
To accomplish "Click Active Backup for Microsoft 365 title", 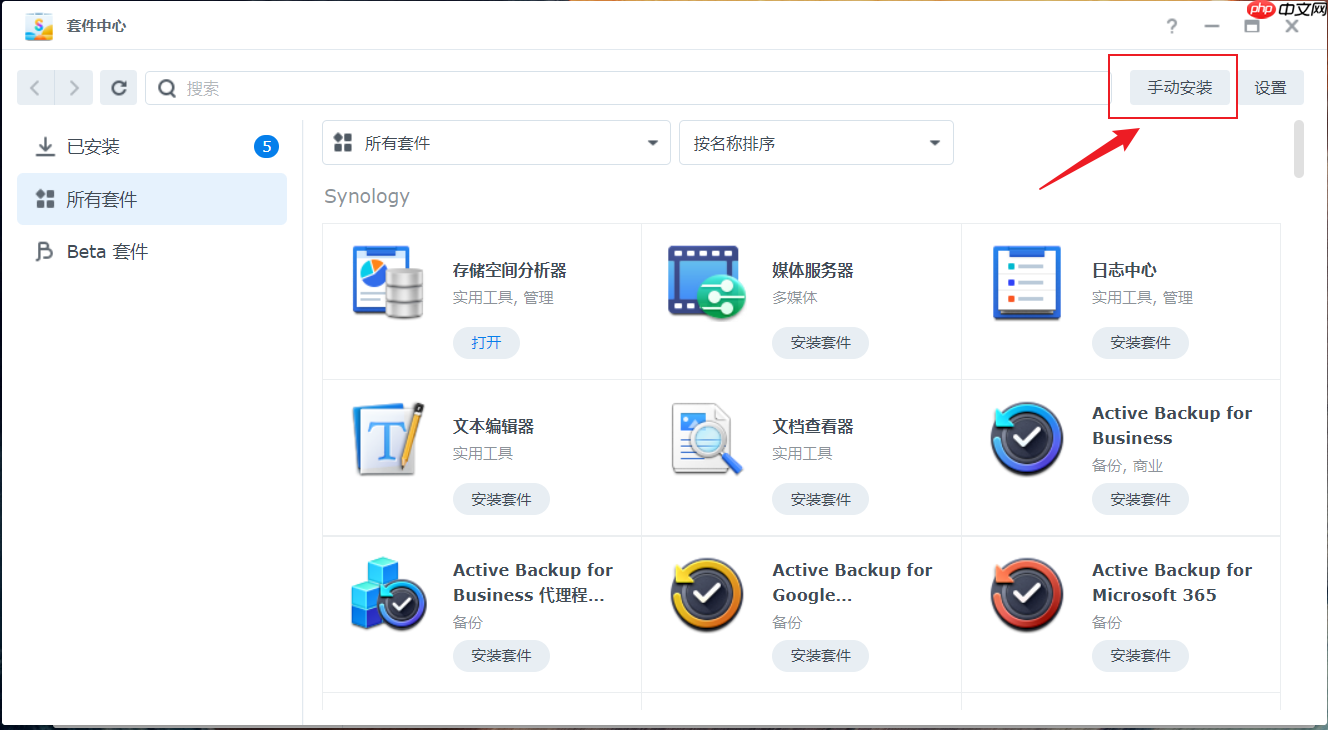I will [x=1172, y=582].
